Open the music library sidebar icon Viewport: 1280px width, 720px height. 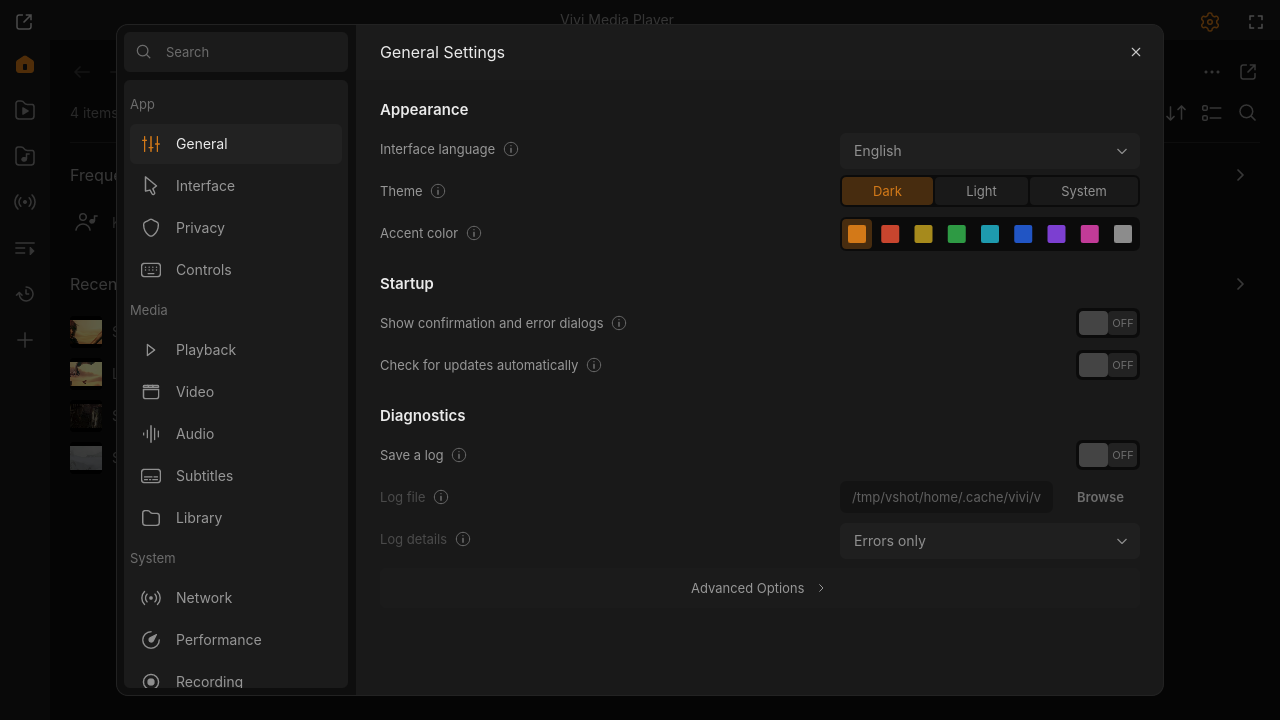point(25,156)
